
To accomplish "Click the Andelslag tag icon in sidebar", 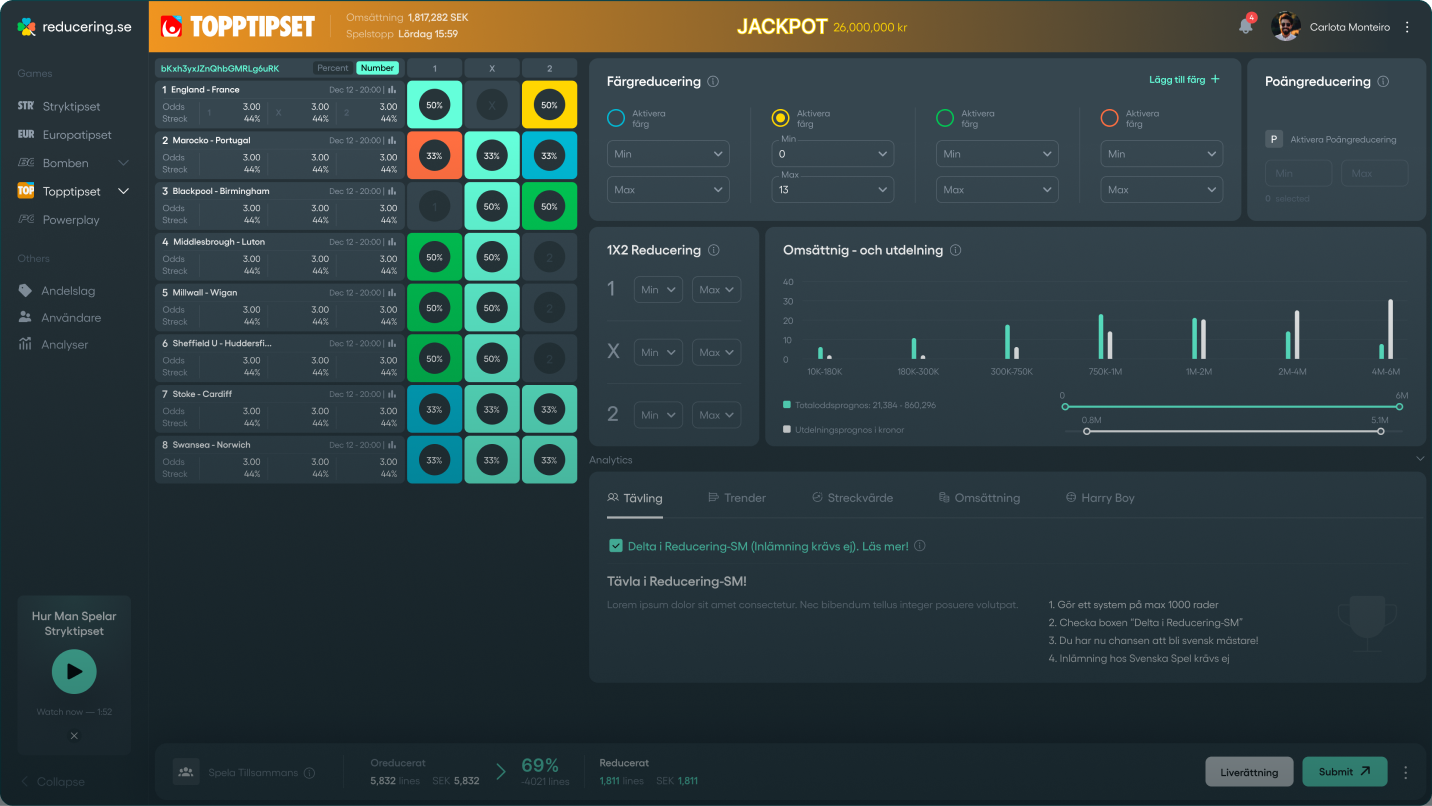I will click(x=25, y=291).
